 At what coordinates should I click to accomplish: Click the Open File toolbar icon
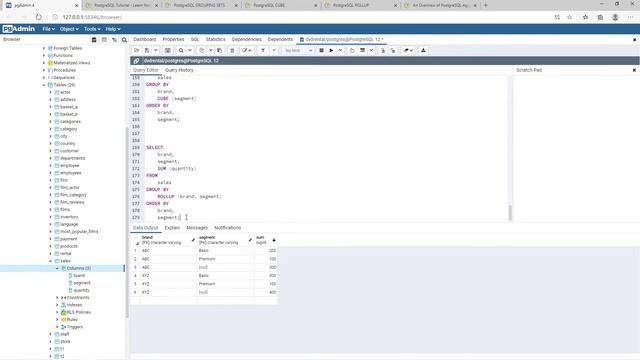pyautogui.click(x=137, y=50)
